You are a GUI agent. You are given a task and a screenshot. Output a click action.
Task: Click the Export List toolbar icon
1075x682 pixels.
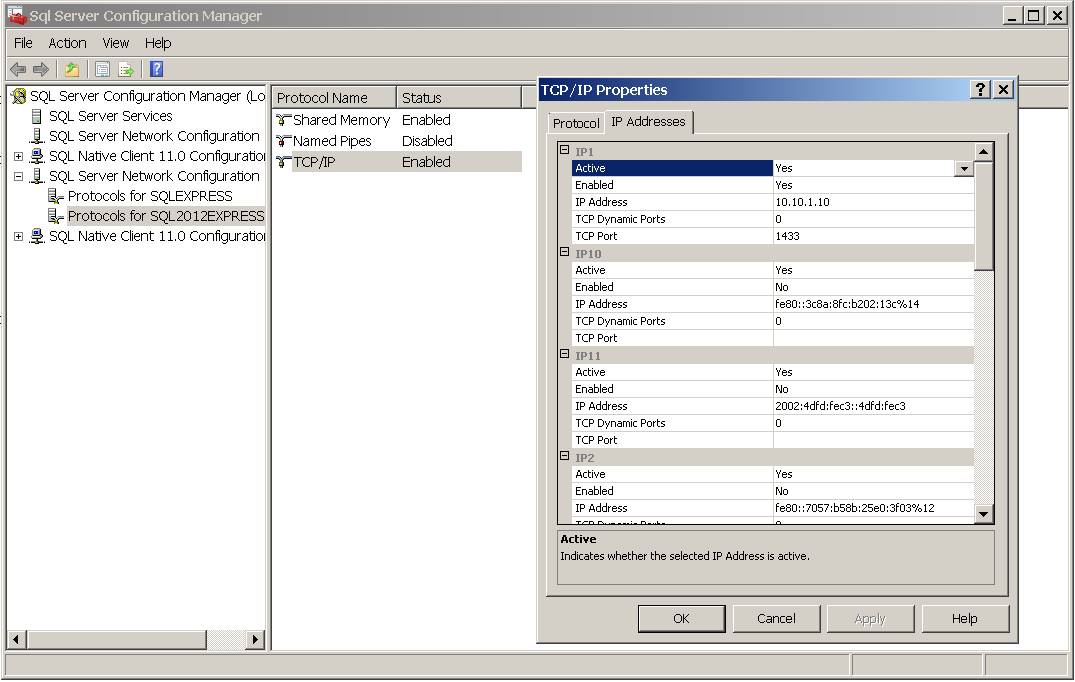point(126,69)
